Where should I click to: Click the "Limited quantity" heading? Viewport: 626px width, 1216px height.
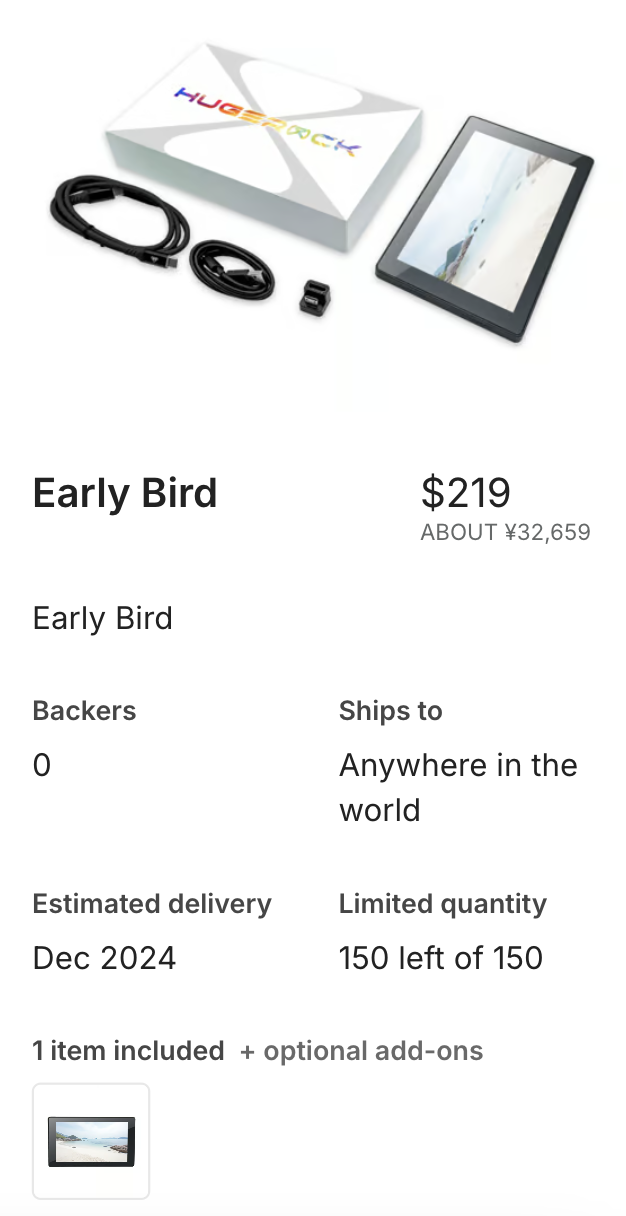click(442, 904)
